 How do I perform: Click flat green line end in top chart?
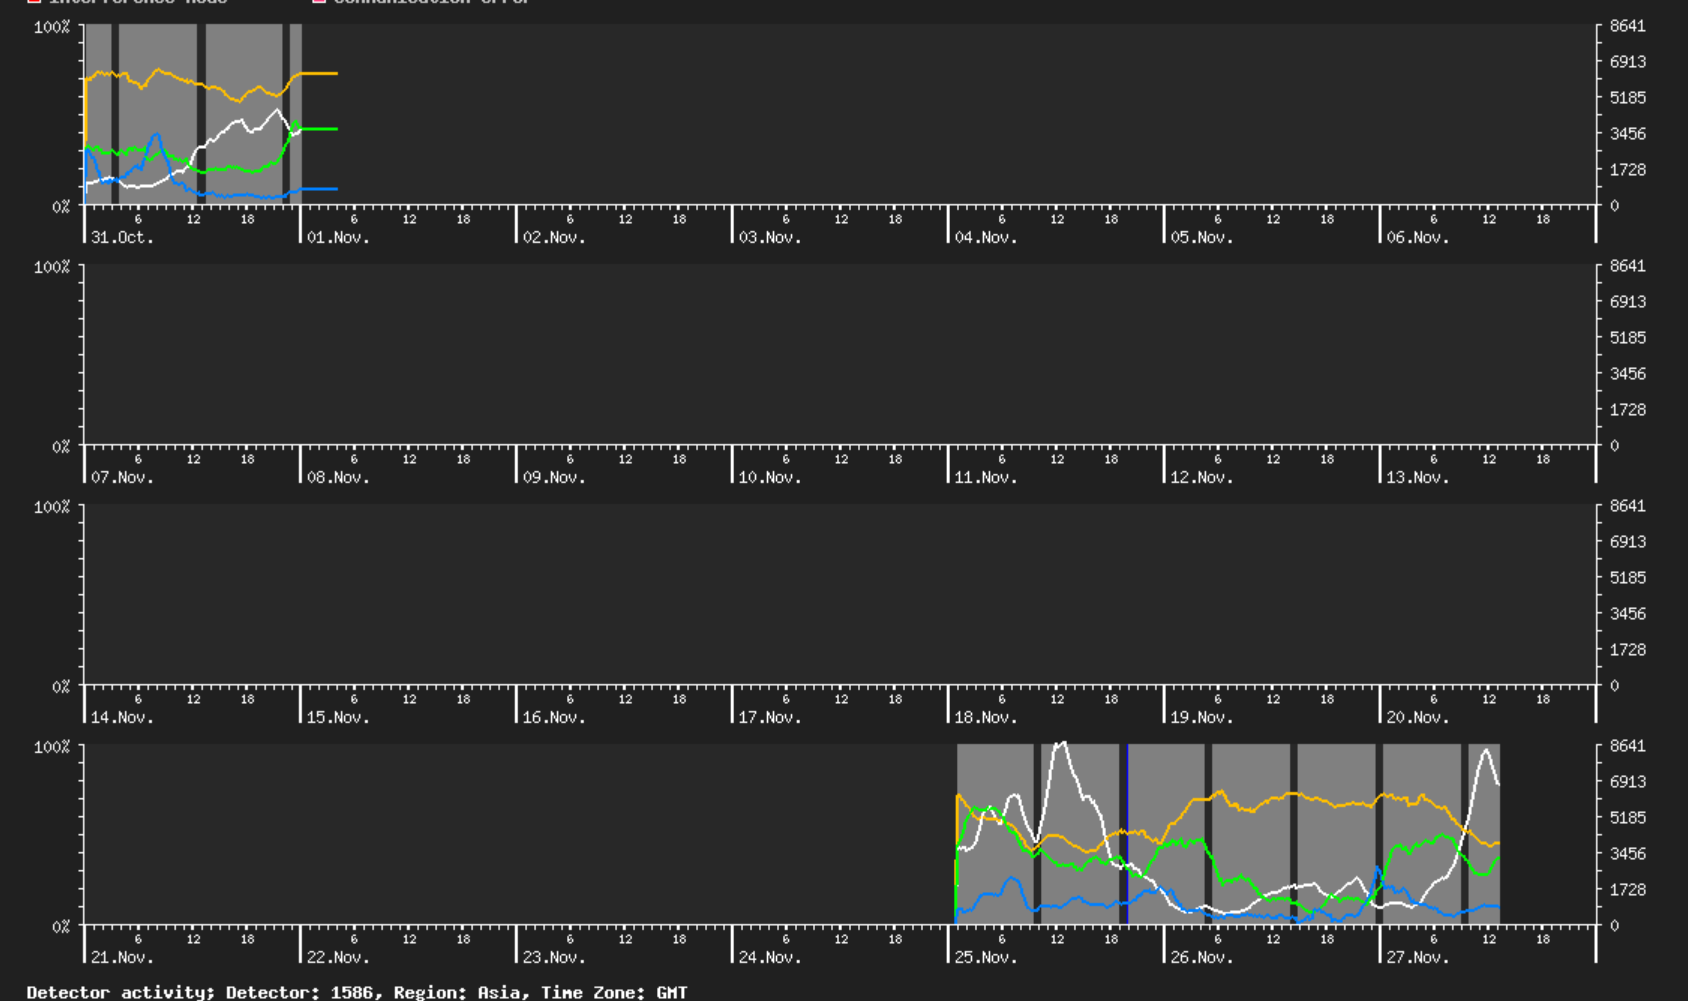pyautogui.click(x=335, y=129)
